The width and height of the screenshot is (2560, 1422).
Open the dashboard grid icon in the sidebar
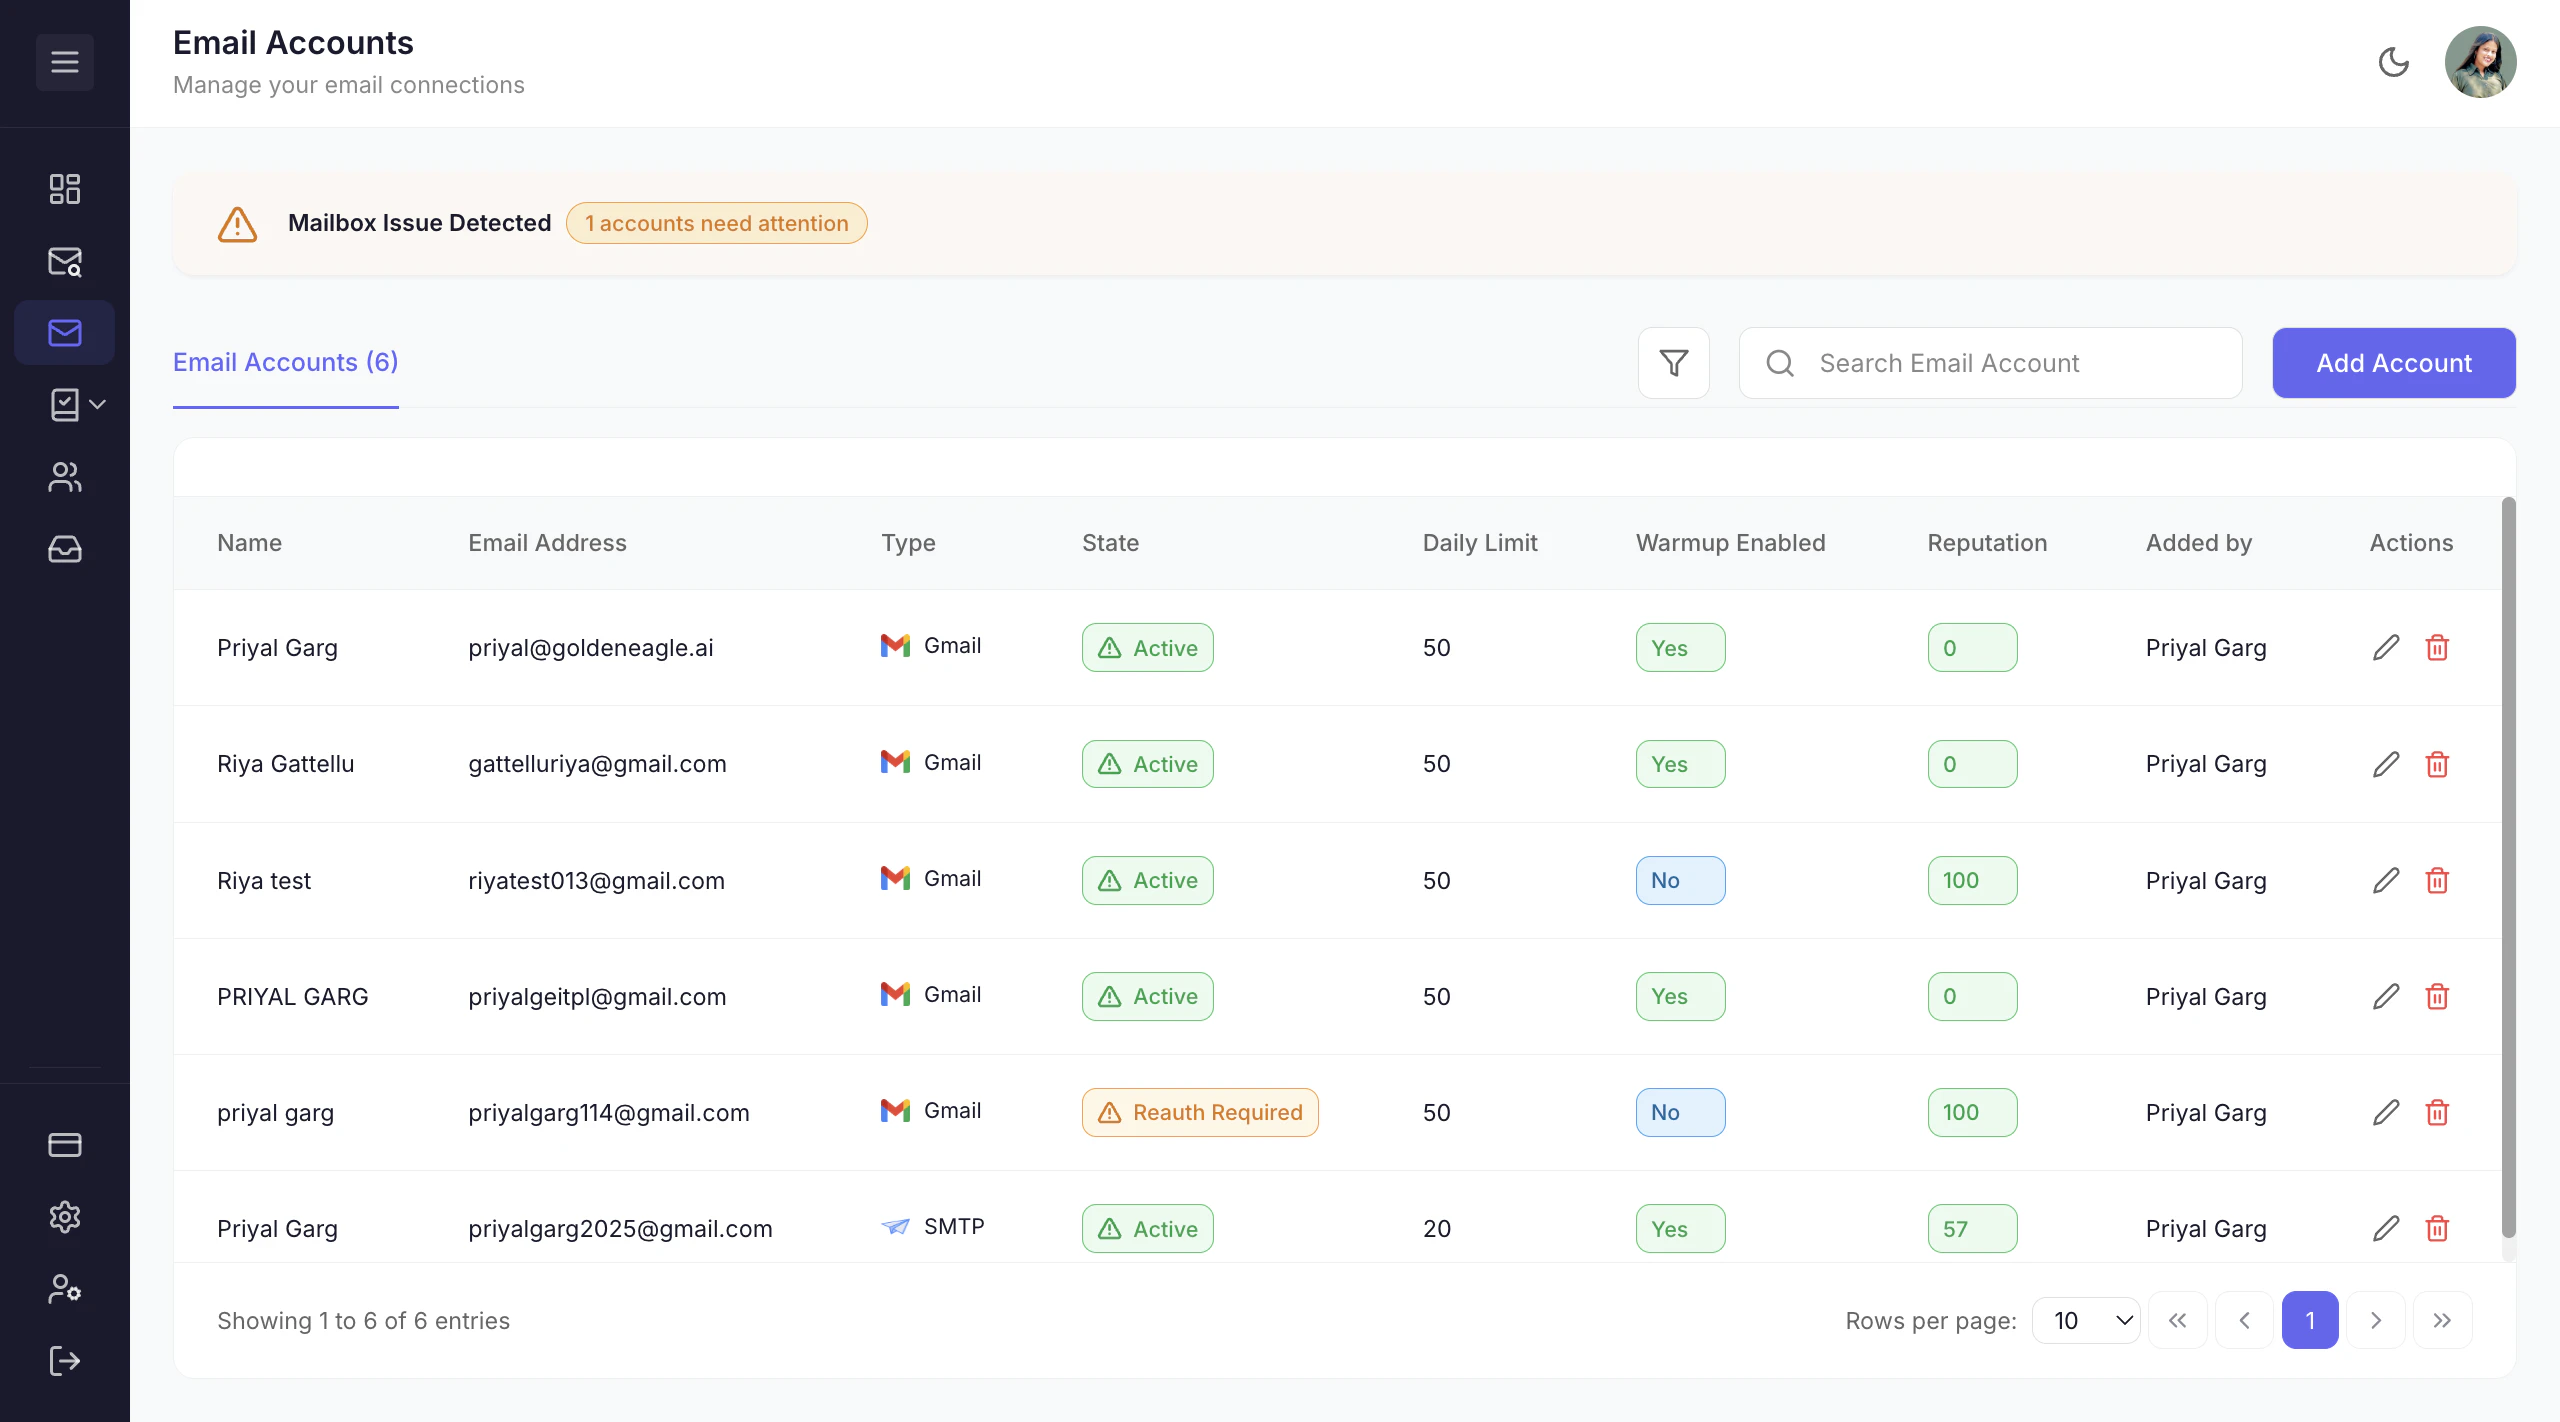coord(64,189)
